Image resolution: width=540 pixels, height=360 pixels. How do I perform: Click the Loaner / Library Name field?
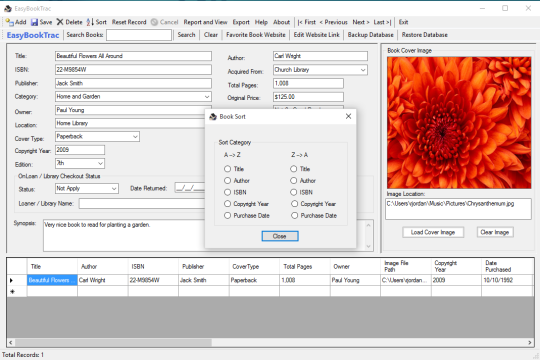click(142, 204)
